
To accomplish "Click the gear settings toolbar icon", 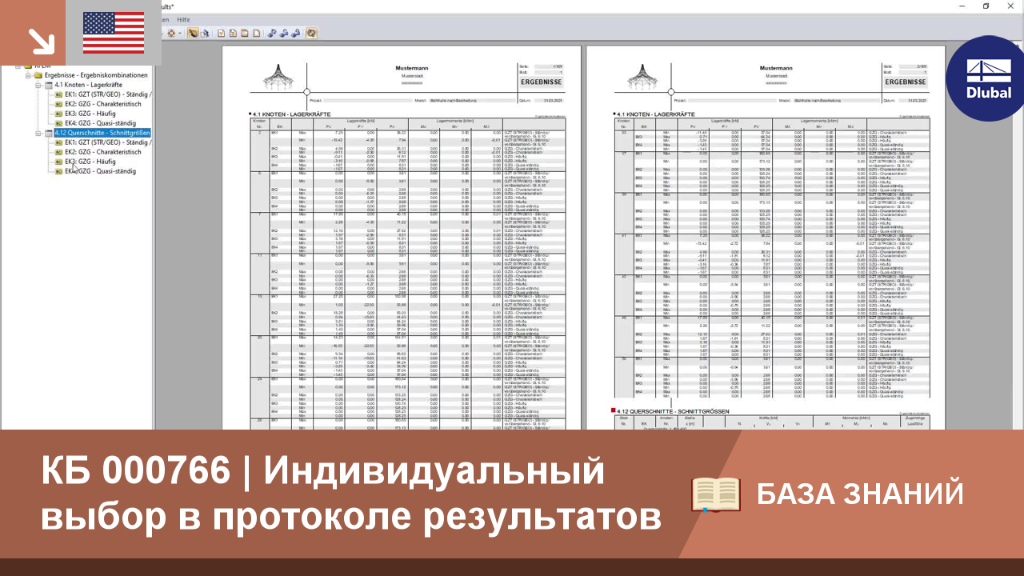I will click(x=172, y=33).
